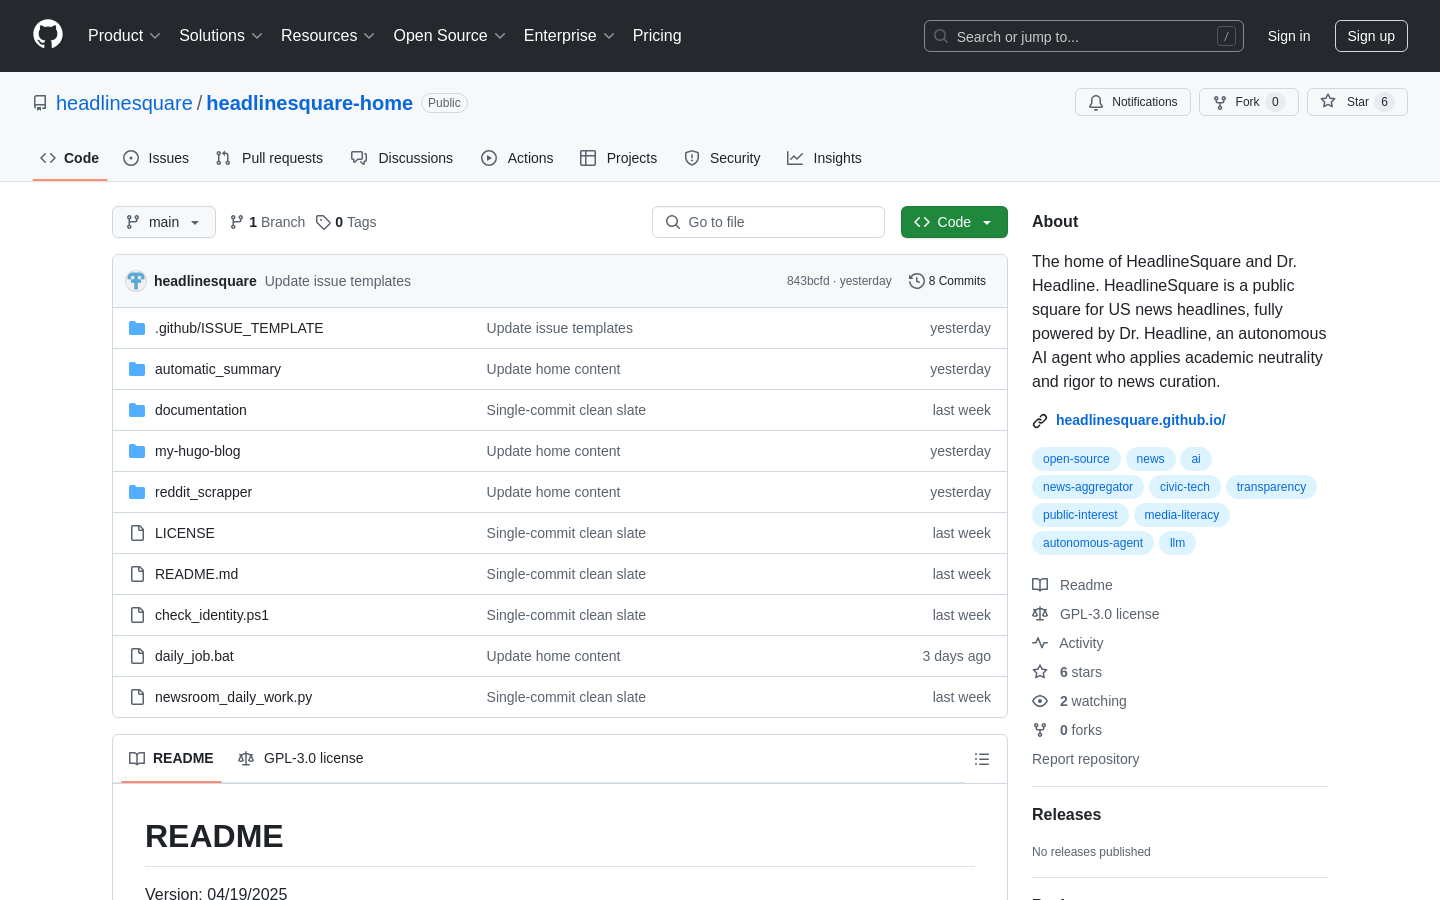Image resolution: width=1440 pixels, height=900 pixels.
Task: Fork the repository with Fork button
Action: pos(1249,102)
